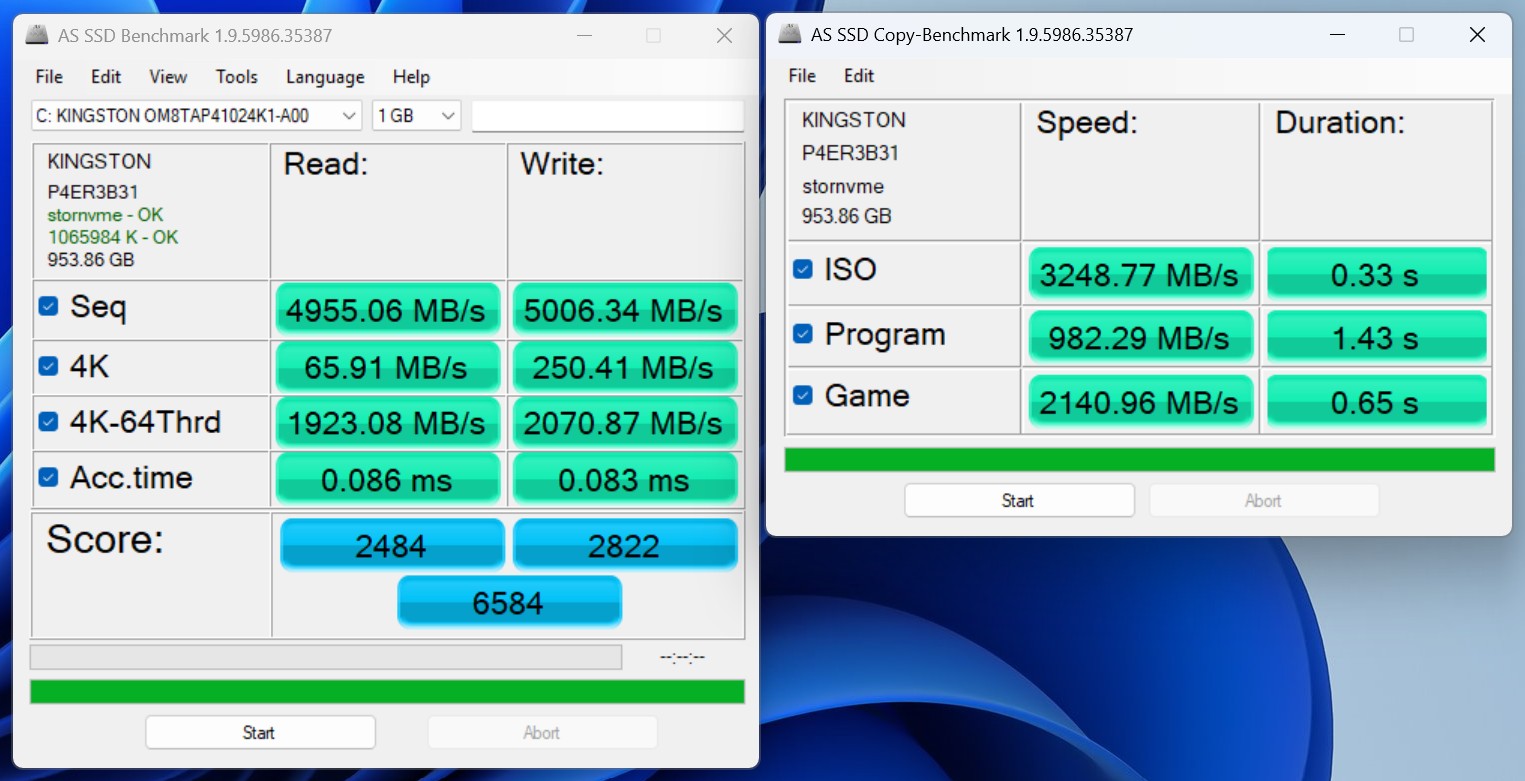Open File menu in Copy-Benchmark window
The height and width of the screenshot is (781, 1525).
[802, 76]
